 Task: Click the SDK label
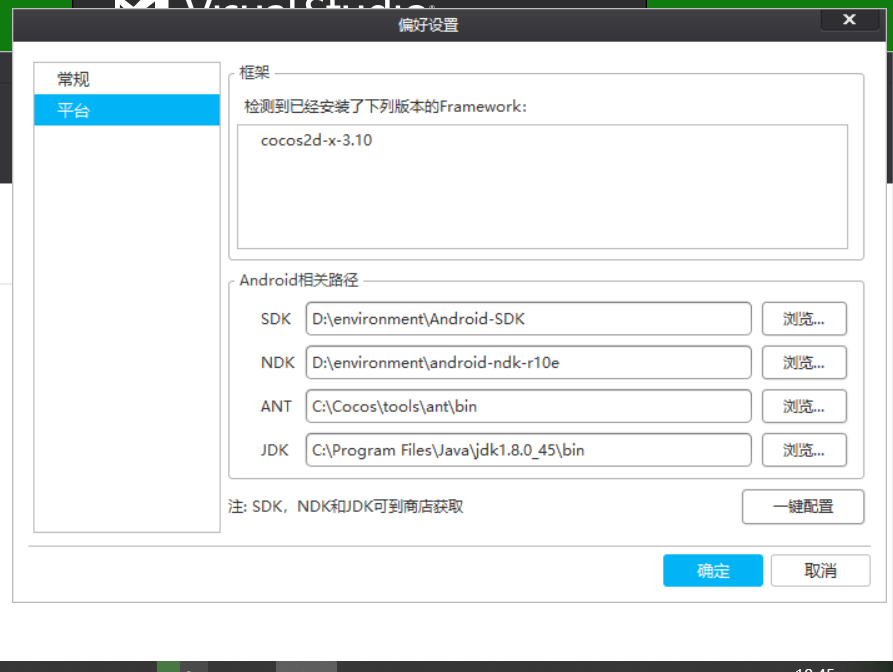coord(276,319)
